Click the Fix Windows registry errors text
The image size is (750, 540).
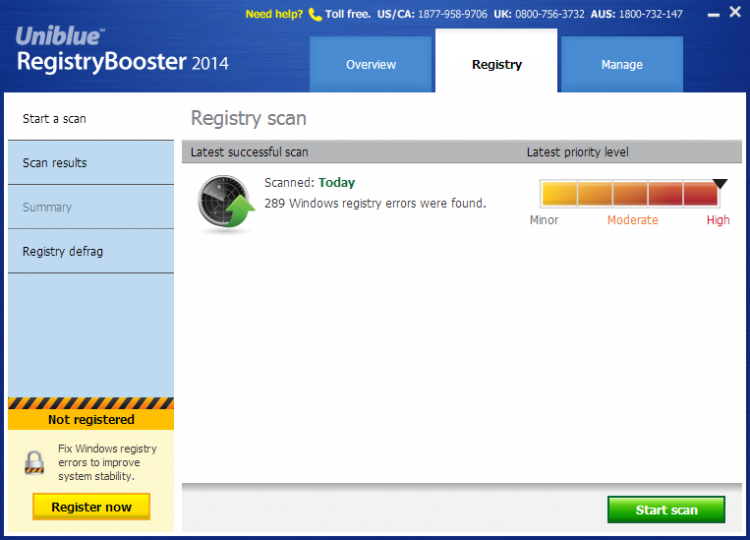pos(107,463)
